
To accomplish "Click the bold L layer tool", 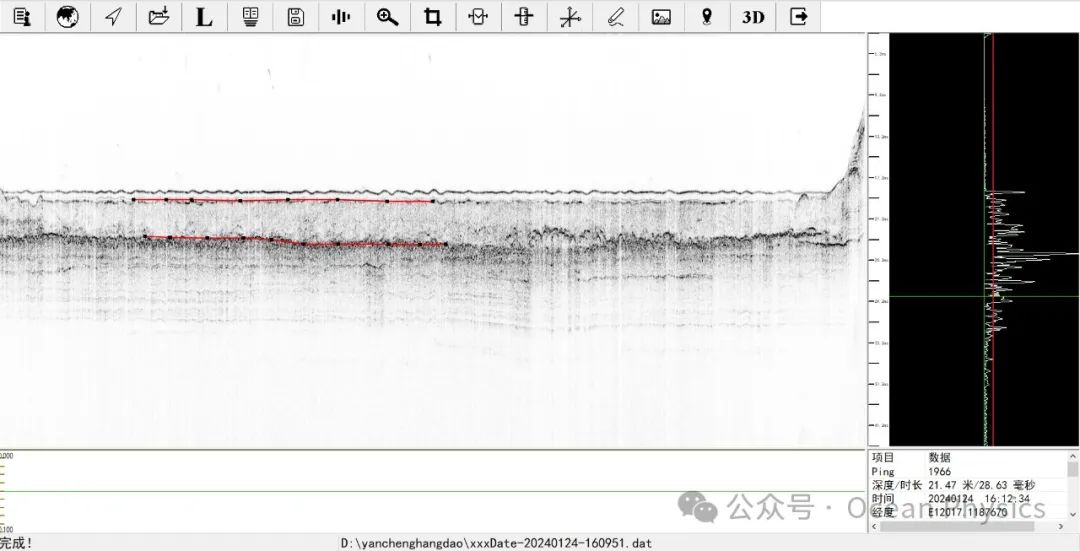I will [204, 17].
